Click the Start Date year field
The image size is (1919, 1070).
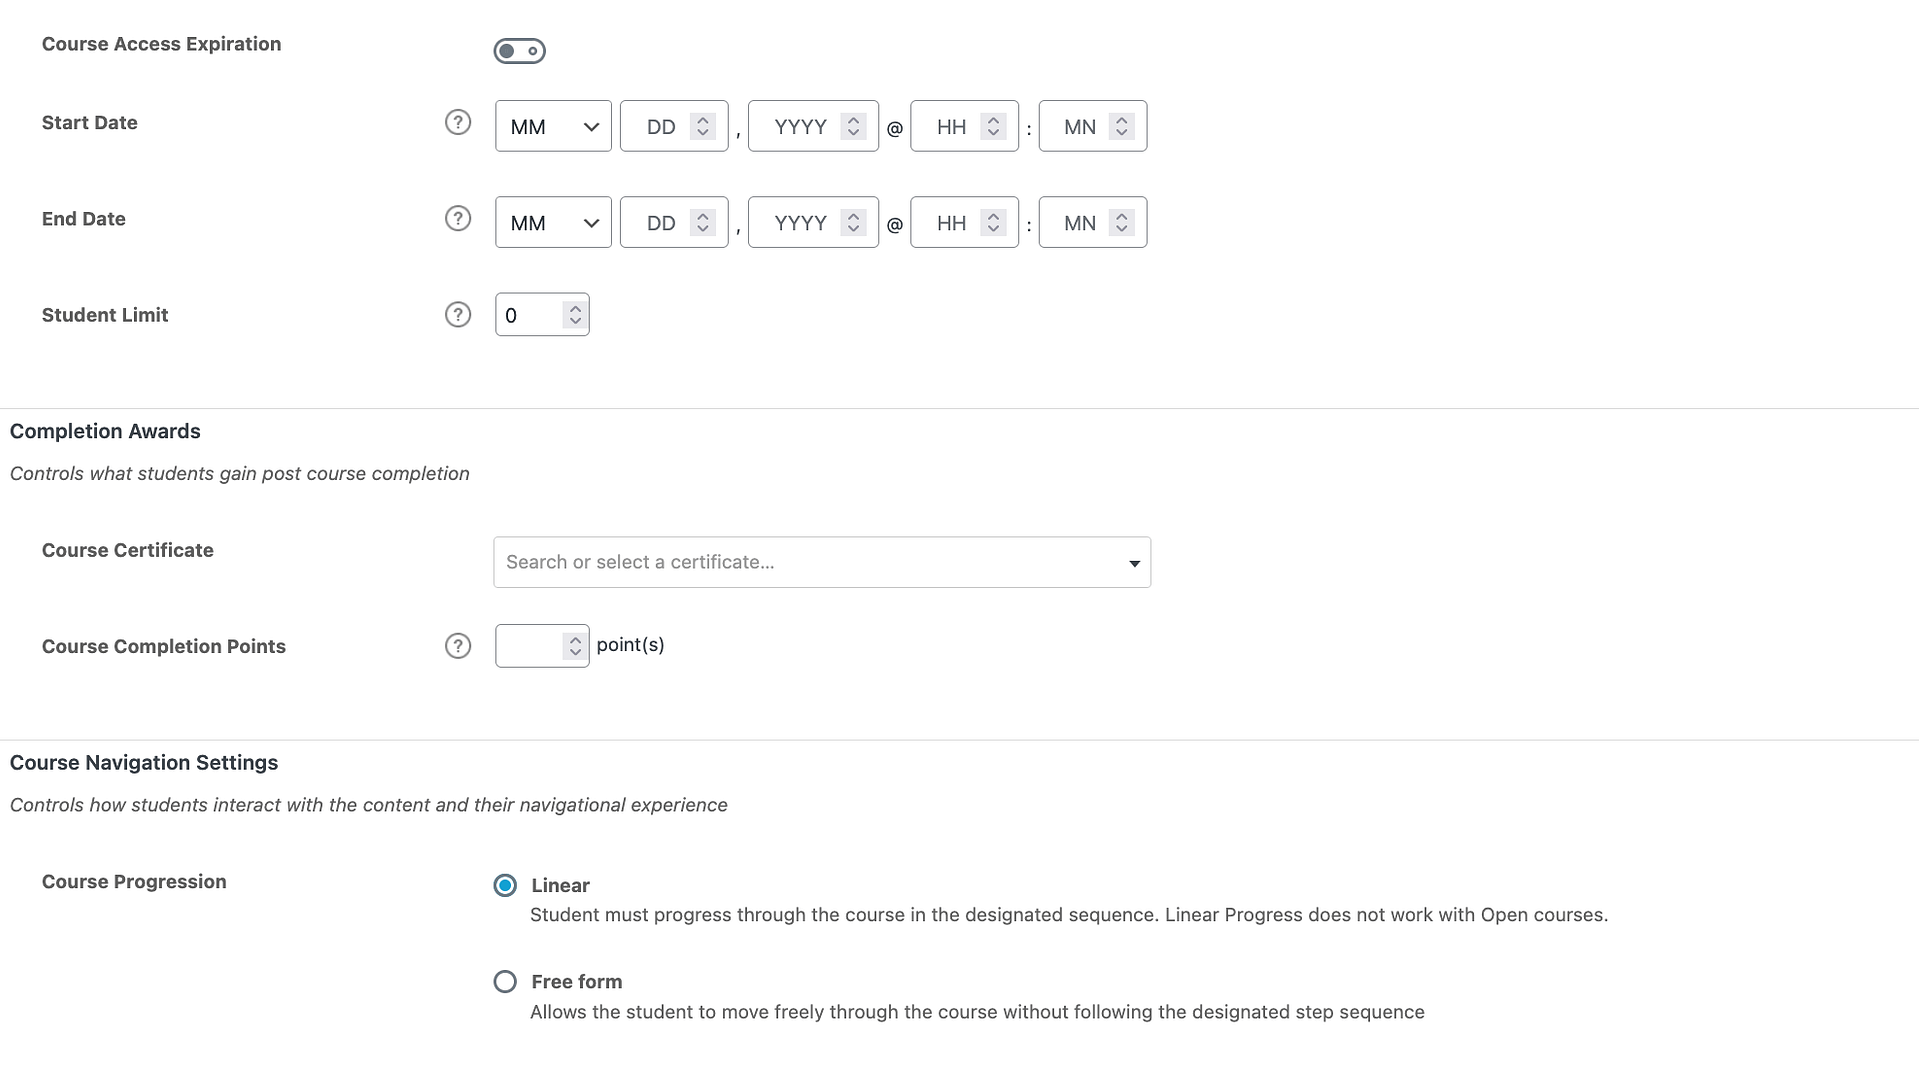click(x=800, y=127)
